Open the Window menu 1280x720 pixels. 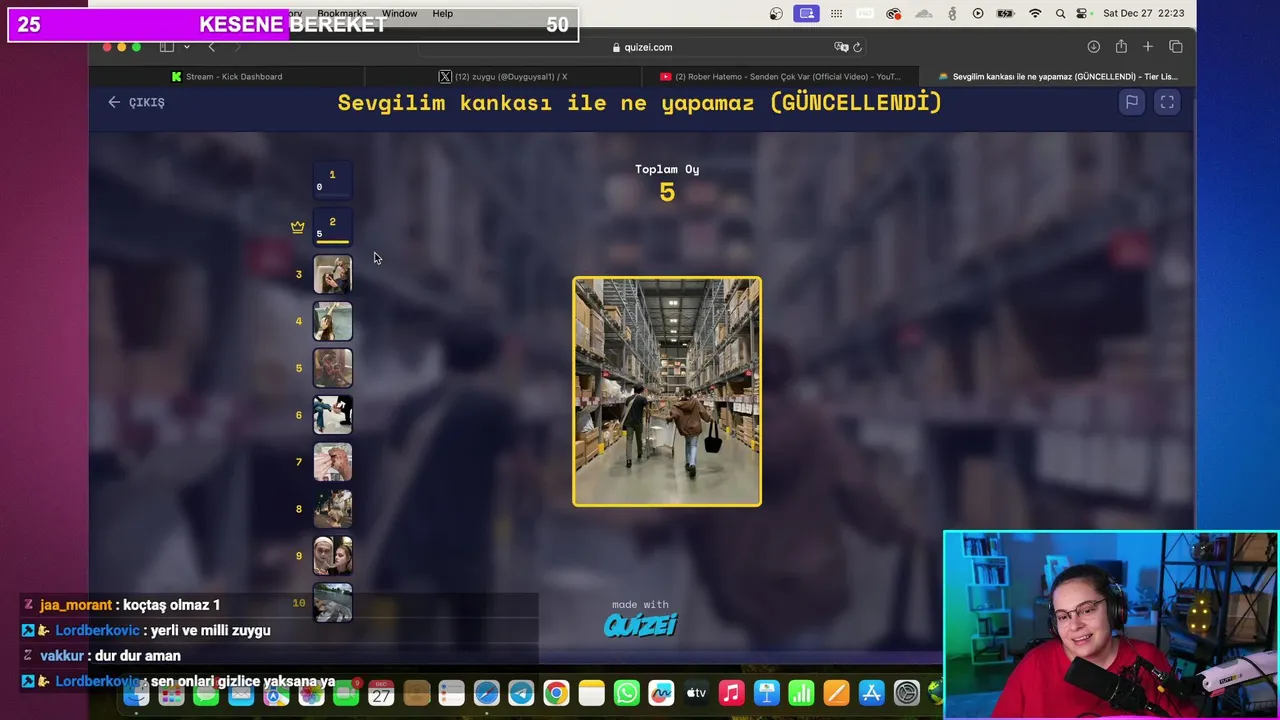(x=399, y=14)
